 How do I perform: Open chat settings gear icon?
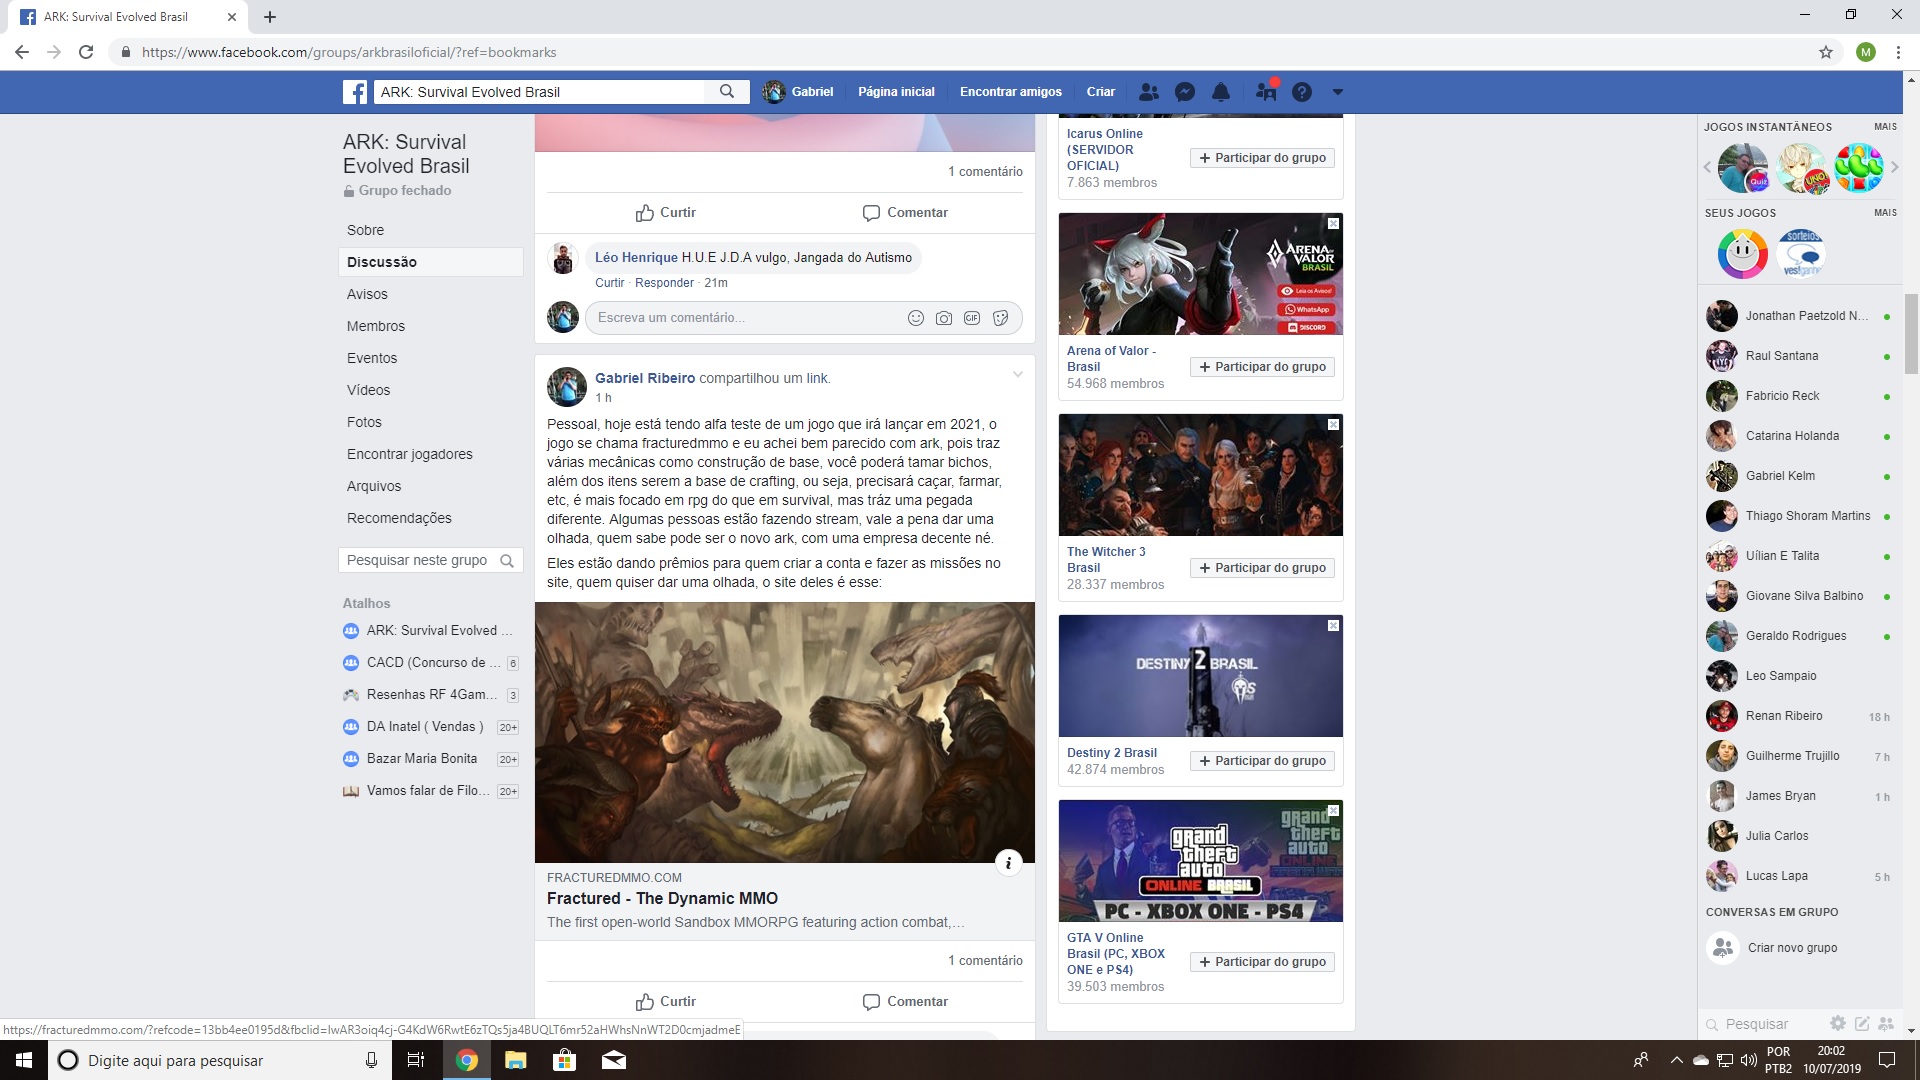point(1837,1023)
